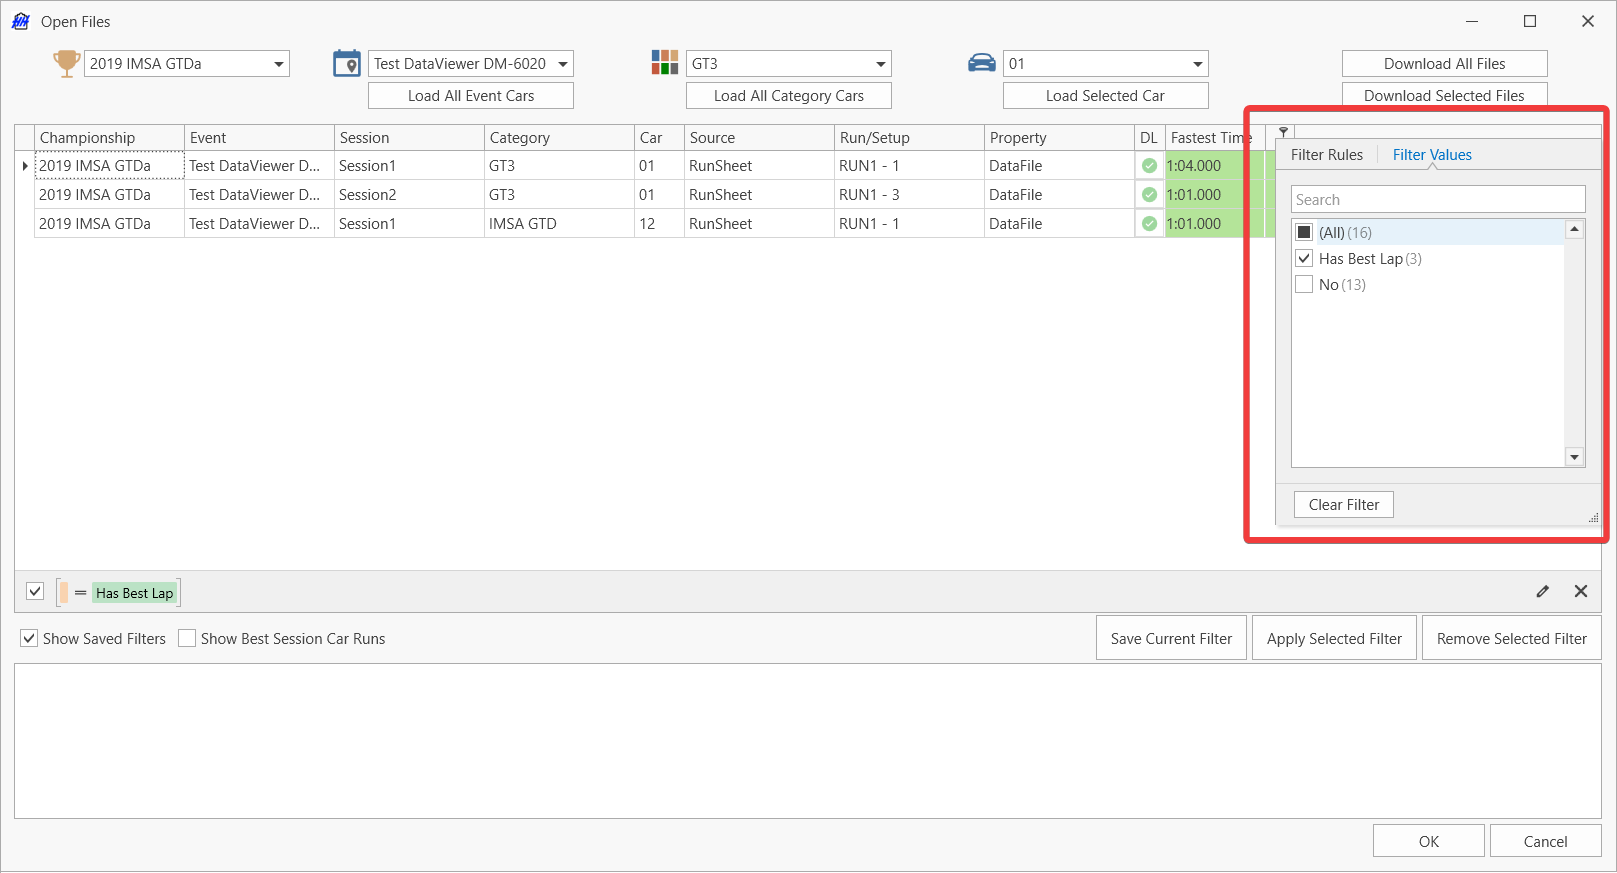Check the (All) filter value checkbox
1617x873 pixels.
pyautogui.click(x=1304, y=232)
